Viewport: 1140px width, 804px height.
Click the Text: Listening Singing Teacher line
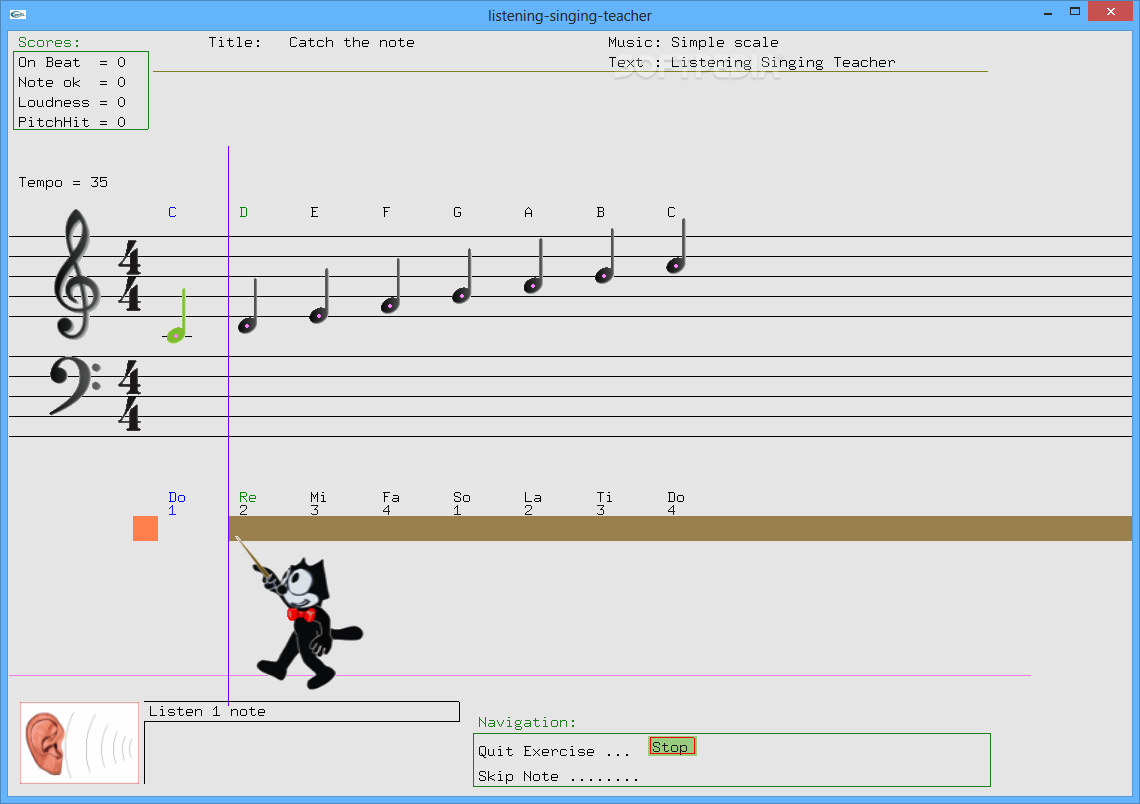752,63
